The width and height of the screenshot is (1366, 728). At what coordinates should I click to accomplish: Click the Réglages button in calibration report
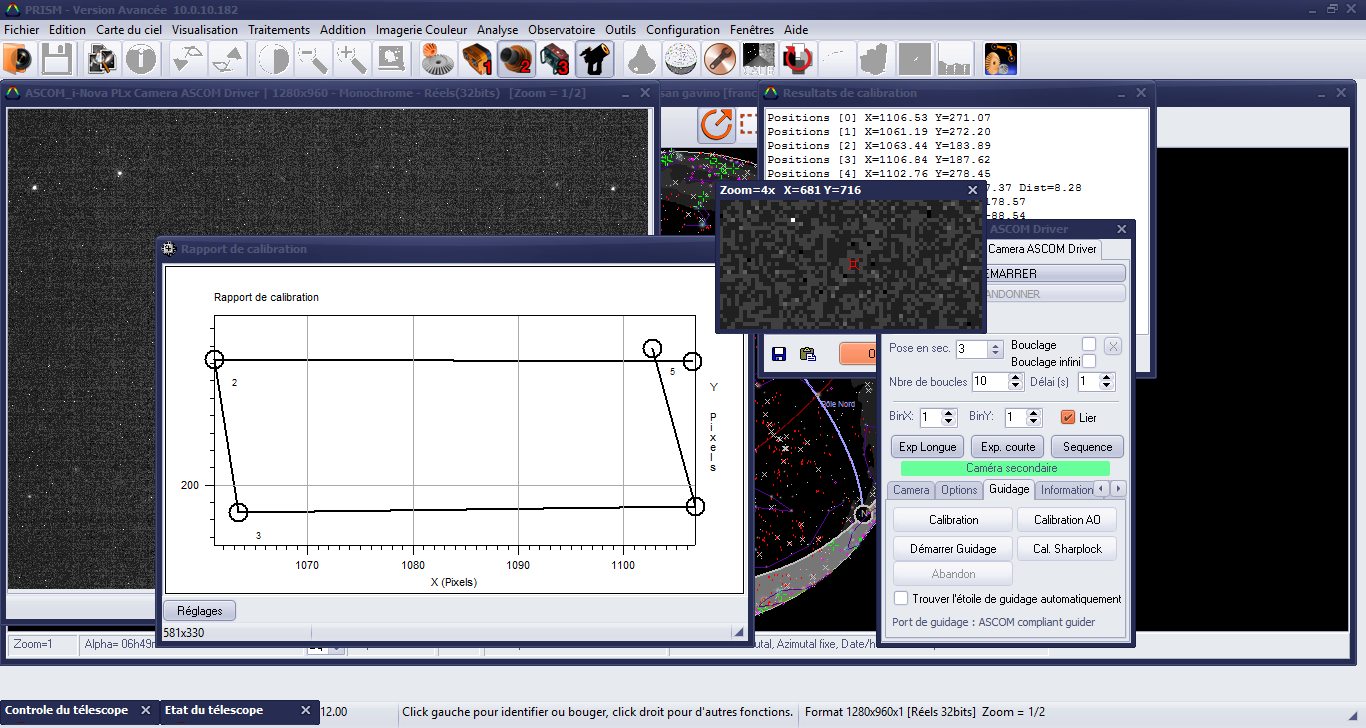pos(200,610)
